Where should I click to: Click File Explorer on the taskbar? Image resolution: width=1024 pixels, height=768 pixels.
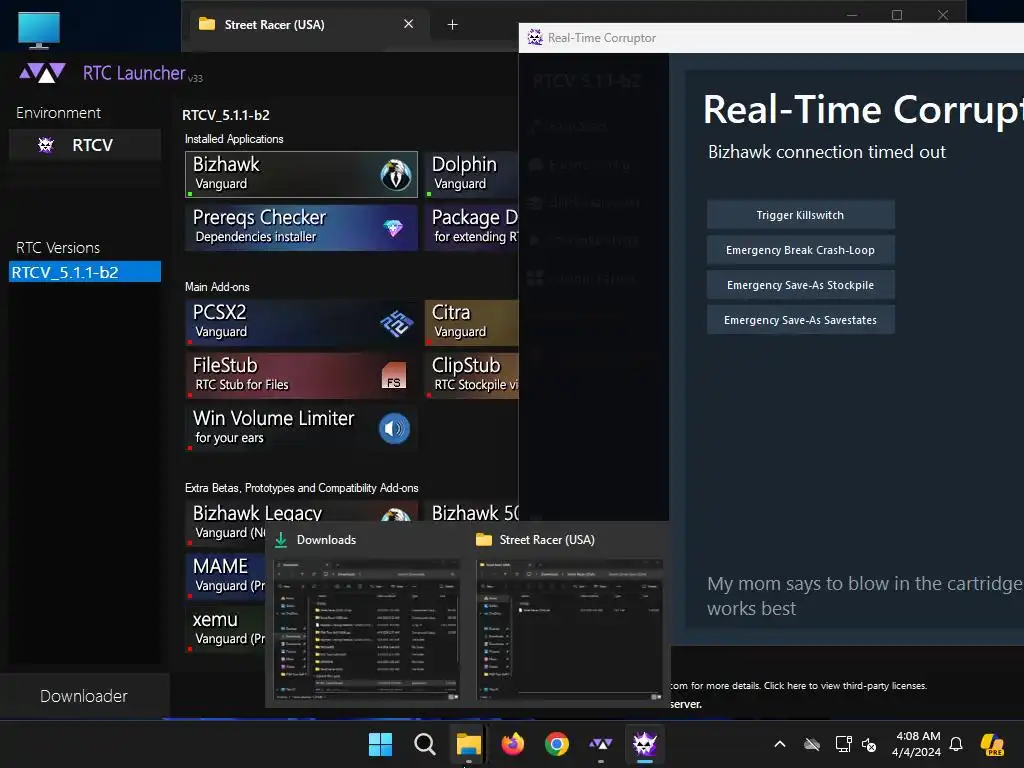[468, 744]
